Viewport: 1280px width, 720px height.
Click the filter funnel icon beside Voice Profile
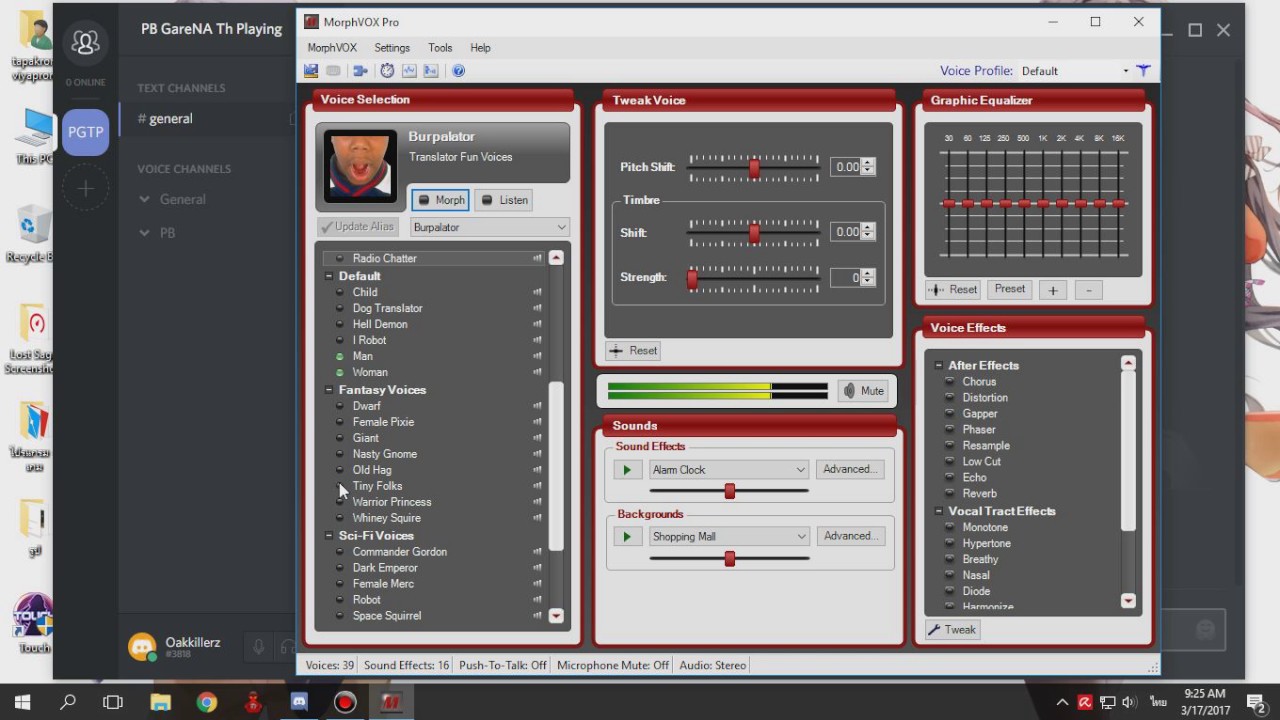tap(1143, 71)
